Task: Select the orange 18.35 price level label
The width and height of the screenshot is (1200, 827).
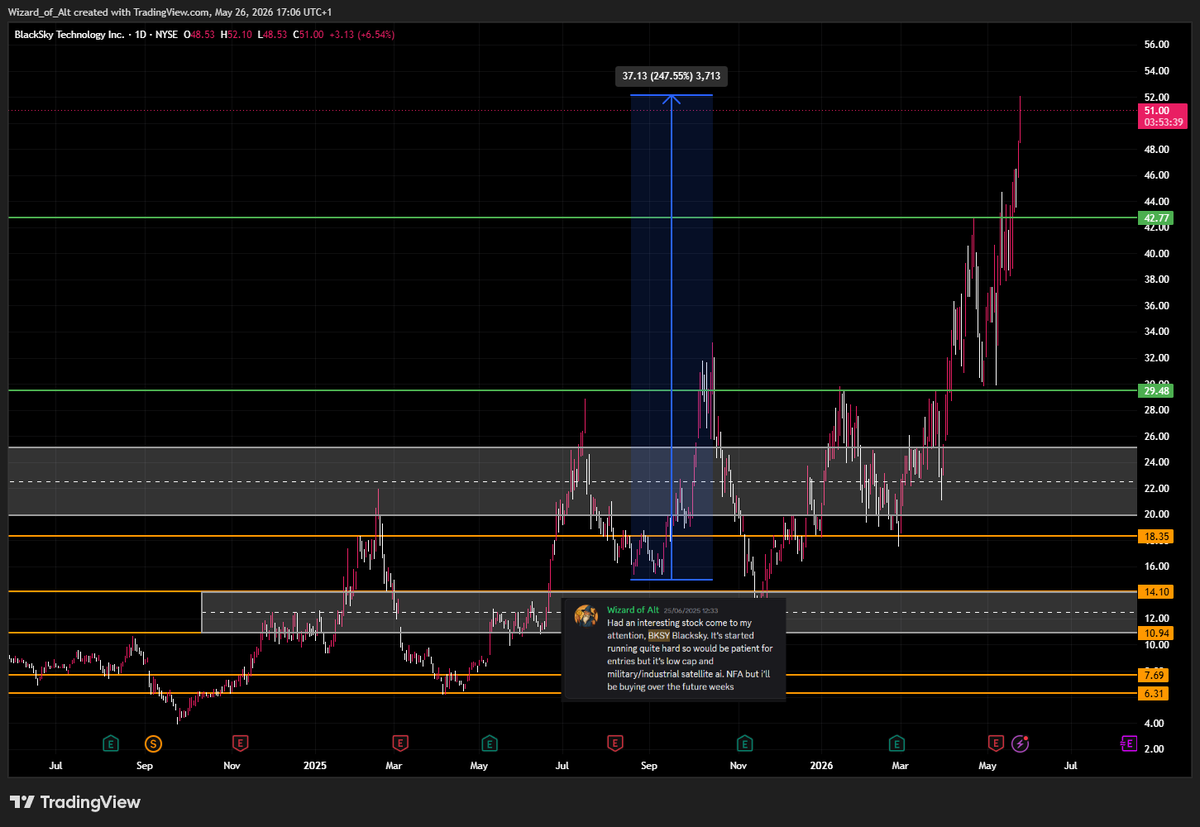Action: pos(1156,537)
